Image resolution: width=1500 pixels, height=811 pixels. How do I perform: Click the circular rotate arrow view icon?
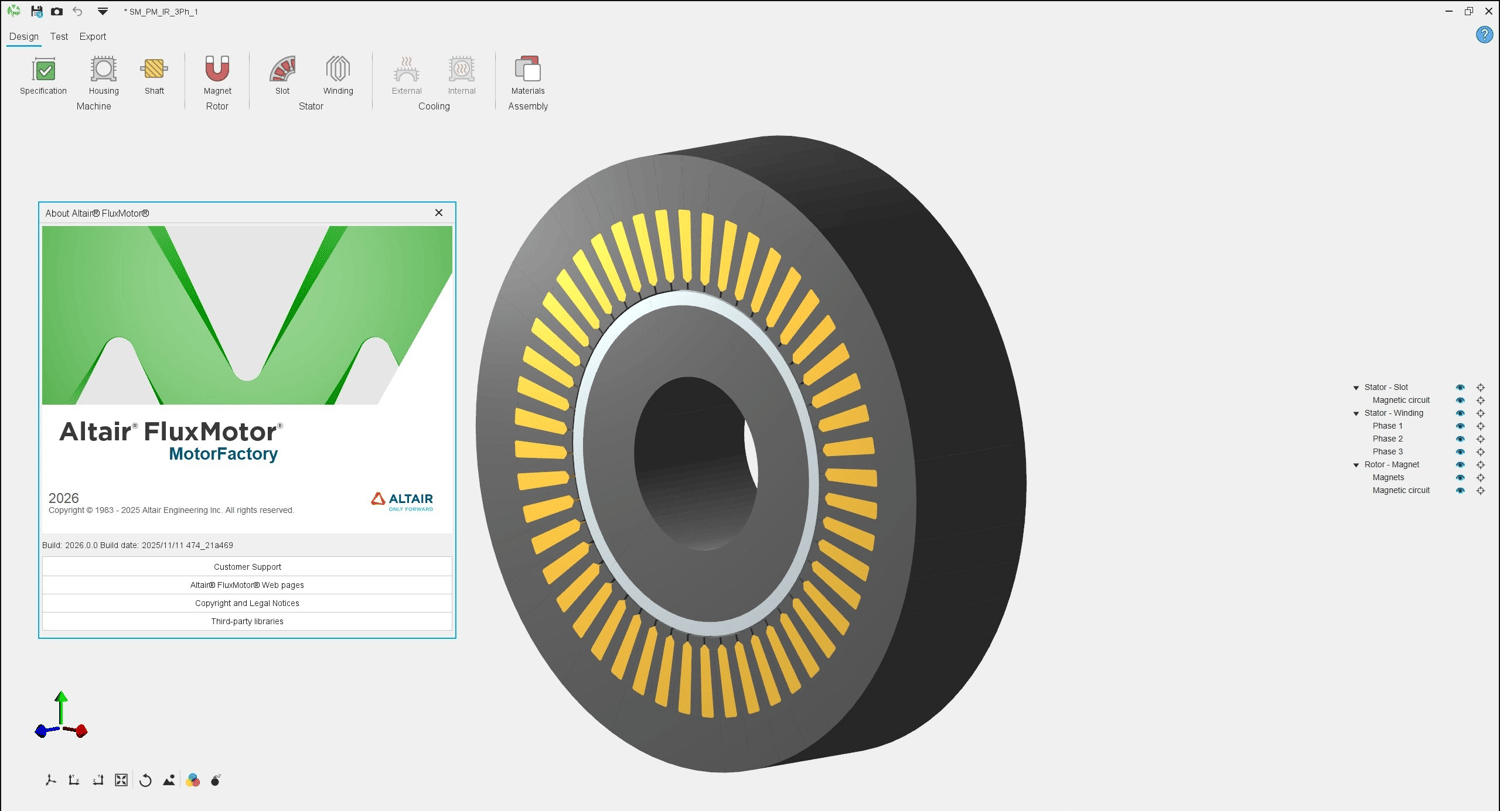point(145,780)
